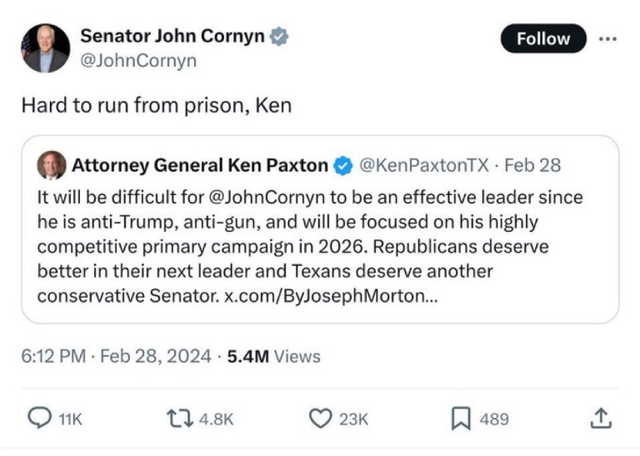Click the @JohnCornyn mention in quoted text
The height and width of the screenshot is (456, 640).
[267, 198]
